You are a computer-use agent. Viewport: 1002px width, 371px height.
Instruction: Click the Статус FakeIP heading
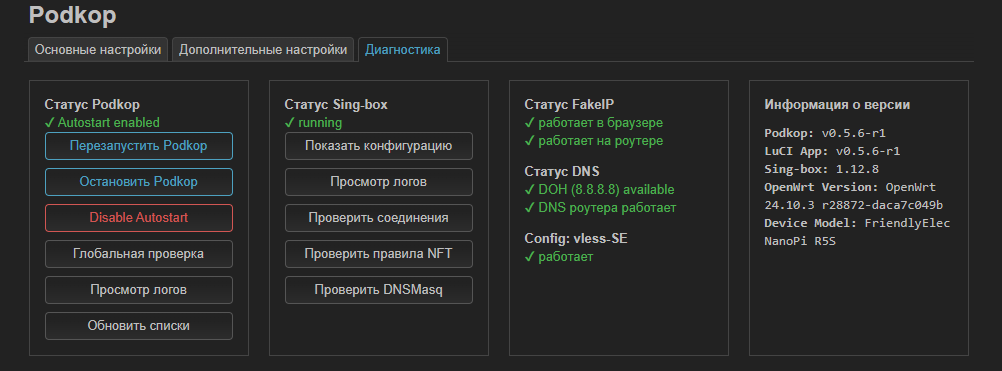pos(569,104)
